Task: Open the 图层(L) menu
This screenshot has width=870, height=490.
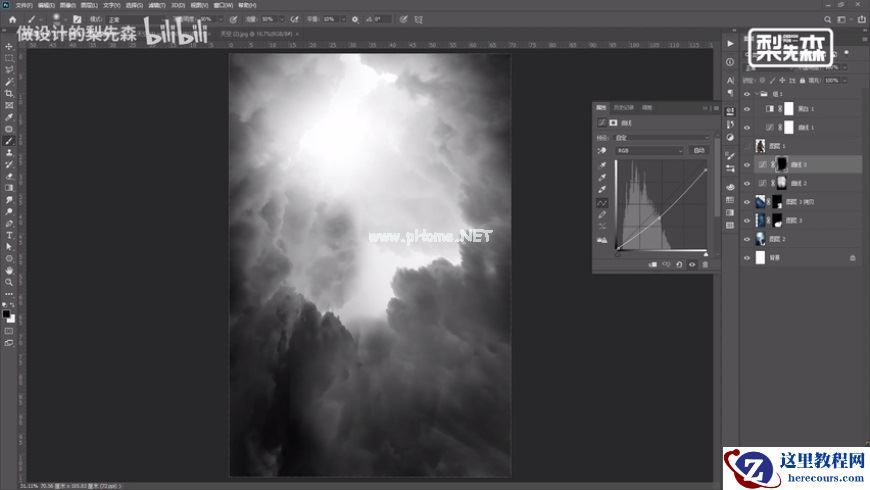Action: 89,5
